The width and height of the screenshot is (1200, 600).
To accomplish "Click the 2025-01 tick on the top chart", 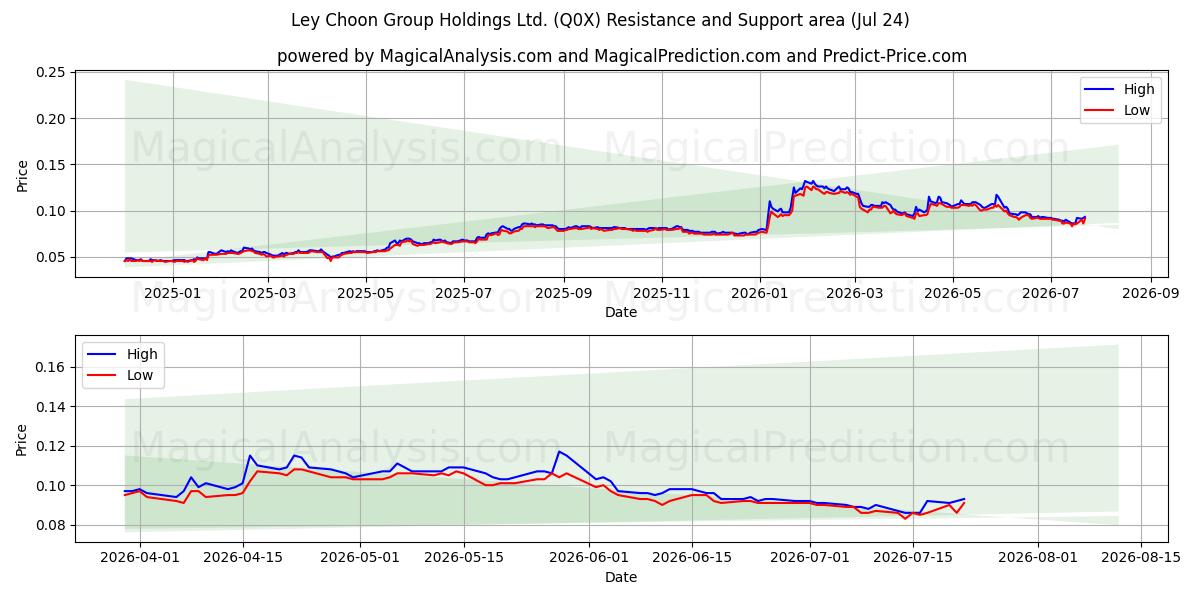I will coord(173,293).
